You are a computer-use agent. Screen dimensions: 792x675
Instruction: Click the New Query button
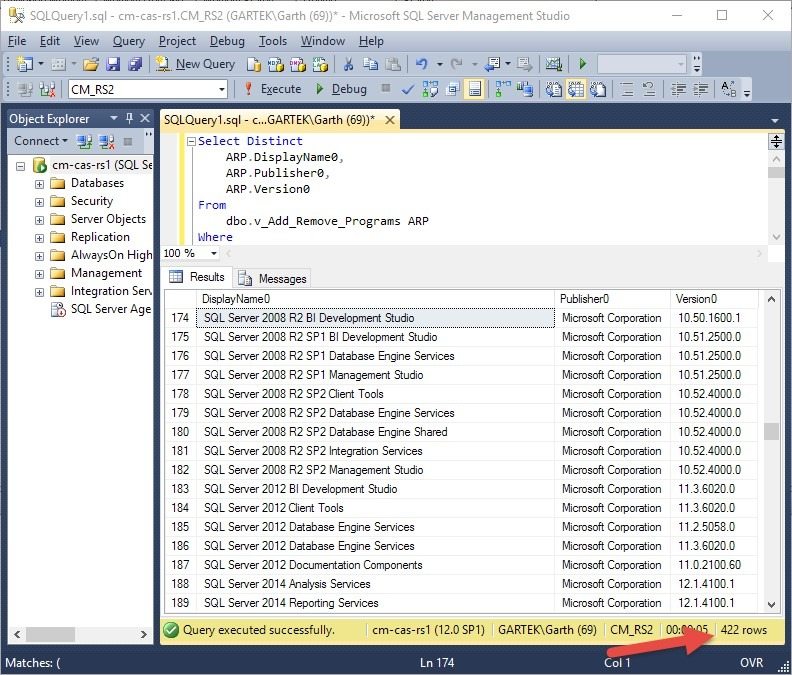tap(195, 64)
